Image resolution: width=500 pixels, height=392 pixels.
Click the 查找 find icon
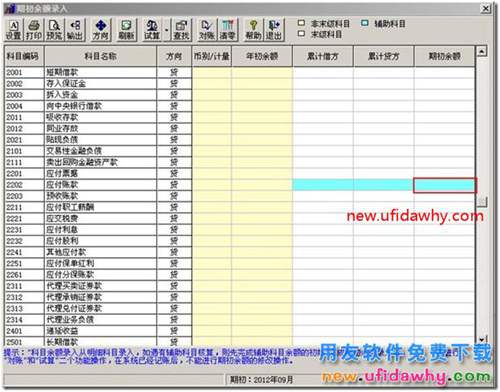click(x=182, y=30)
